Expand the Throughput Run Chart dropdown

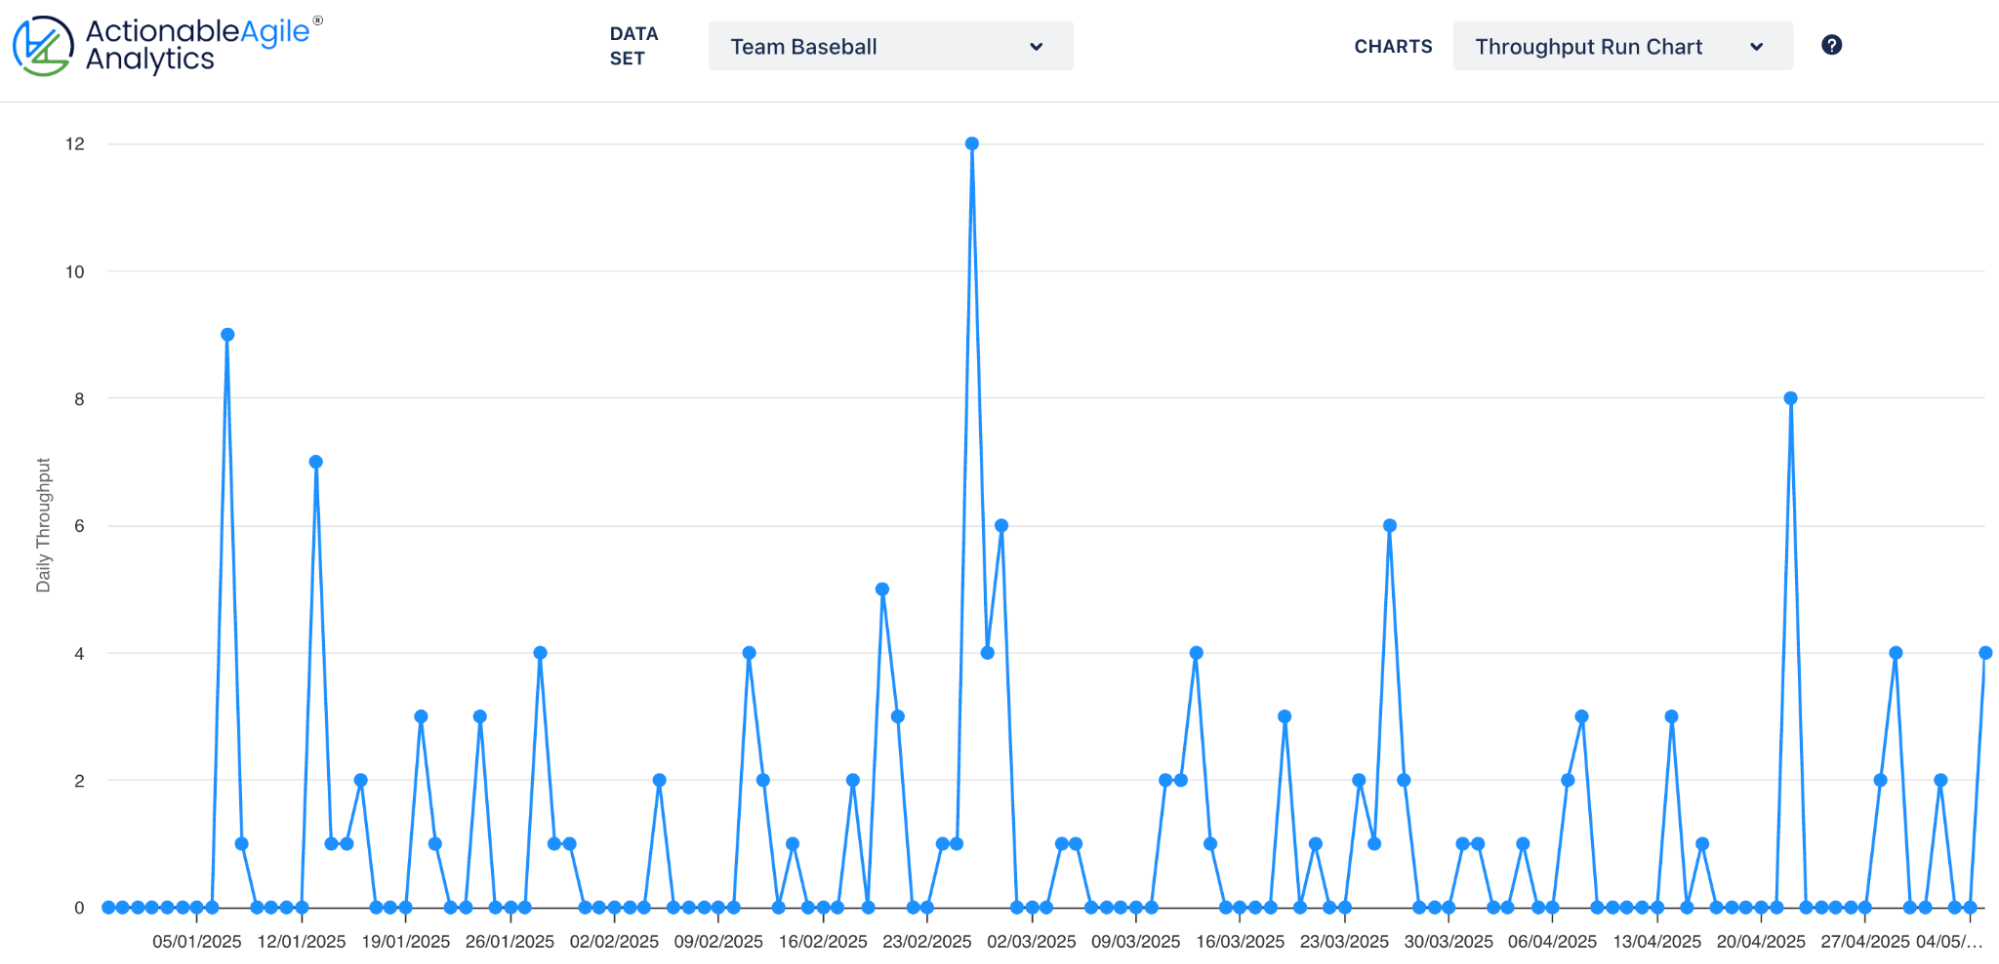tap(1621, 46)
